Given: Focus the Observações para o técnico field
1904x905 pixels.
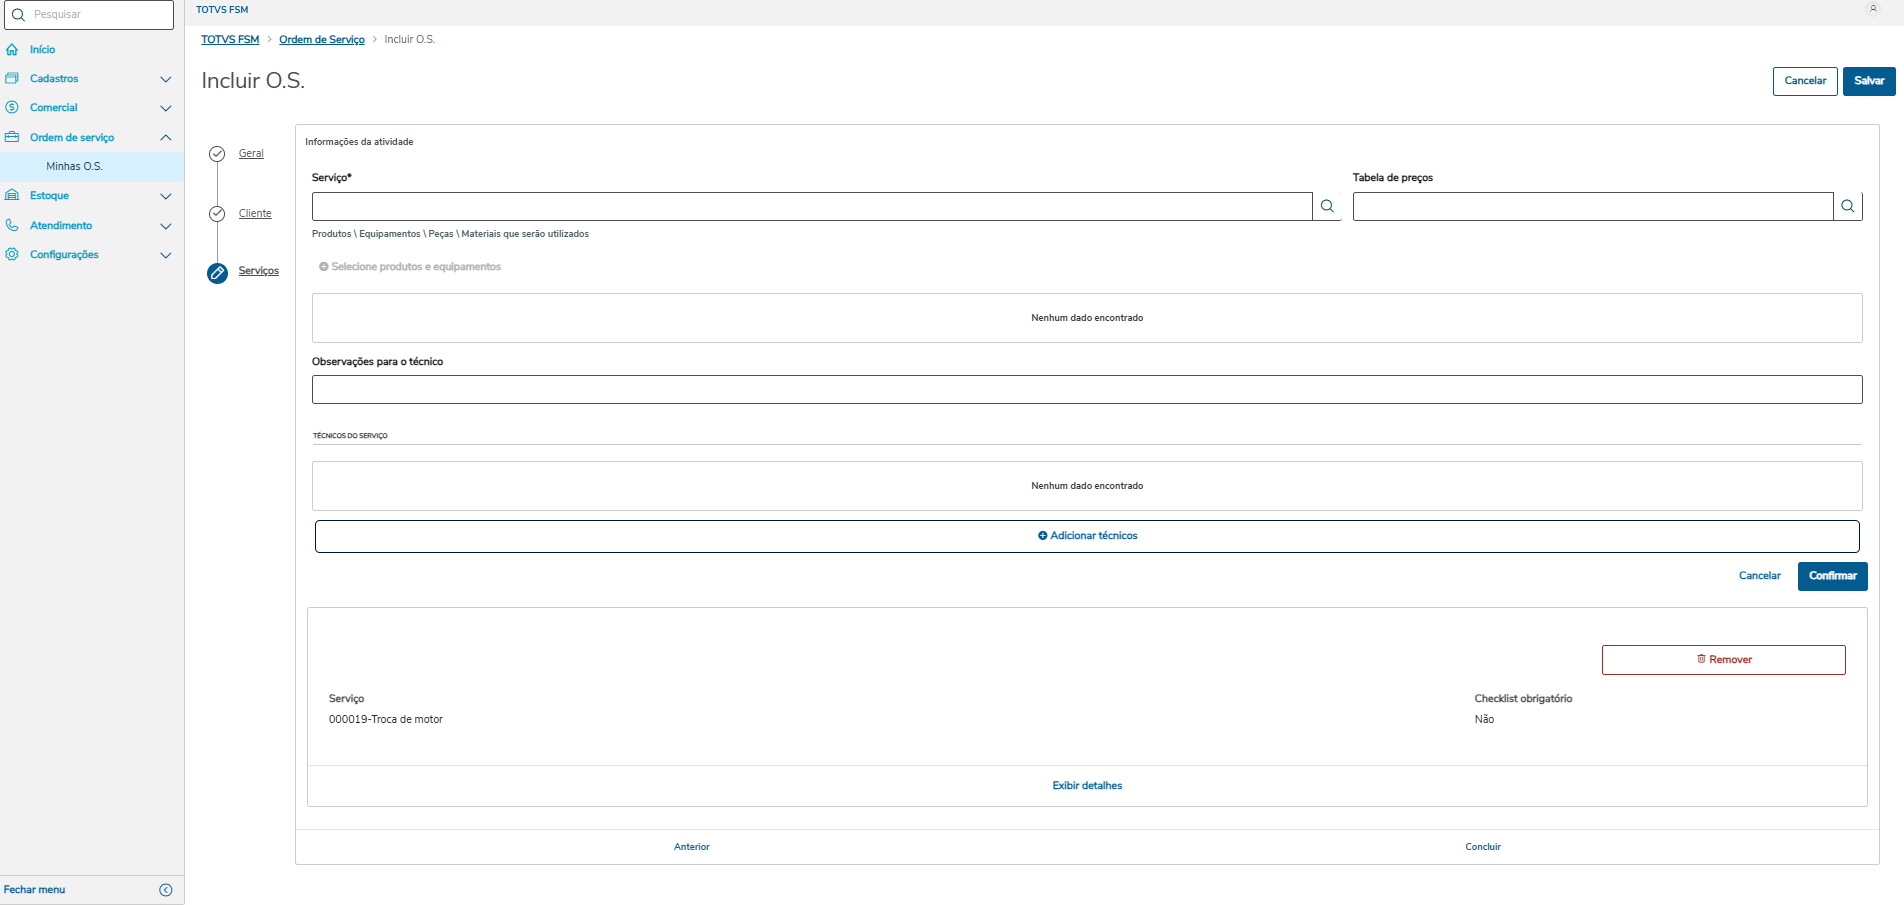Looking at the screenshot, I should [1087, 390].
